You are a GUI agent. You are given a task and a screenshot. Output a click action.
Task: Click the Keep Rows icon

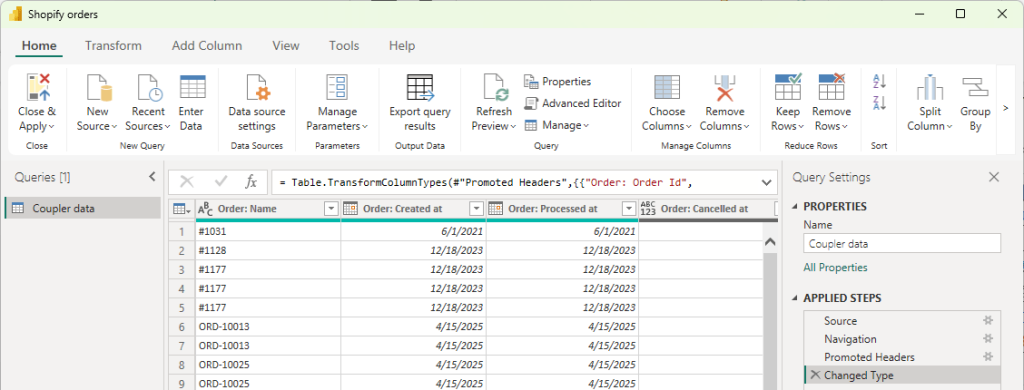coord(788,88)
